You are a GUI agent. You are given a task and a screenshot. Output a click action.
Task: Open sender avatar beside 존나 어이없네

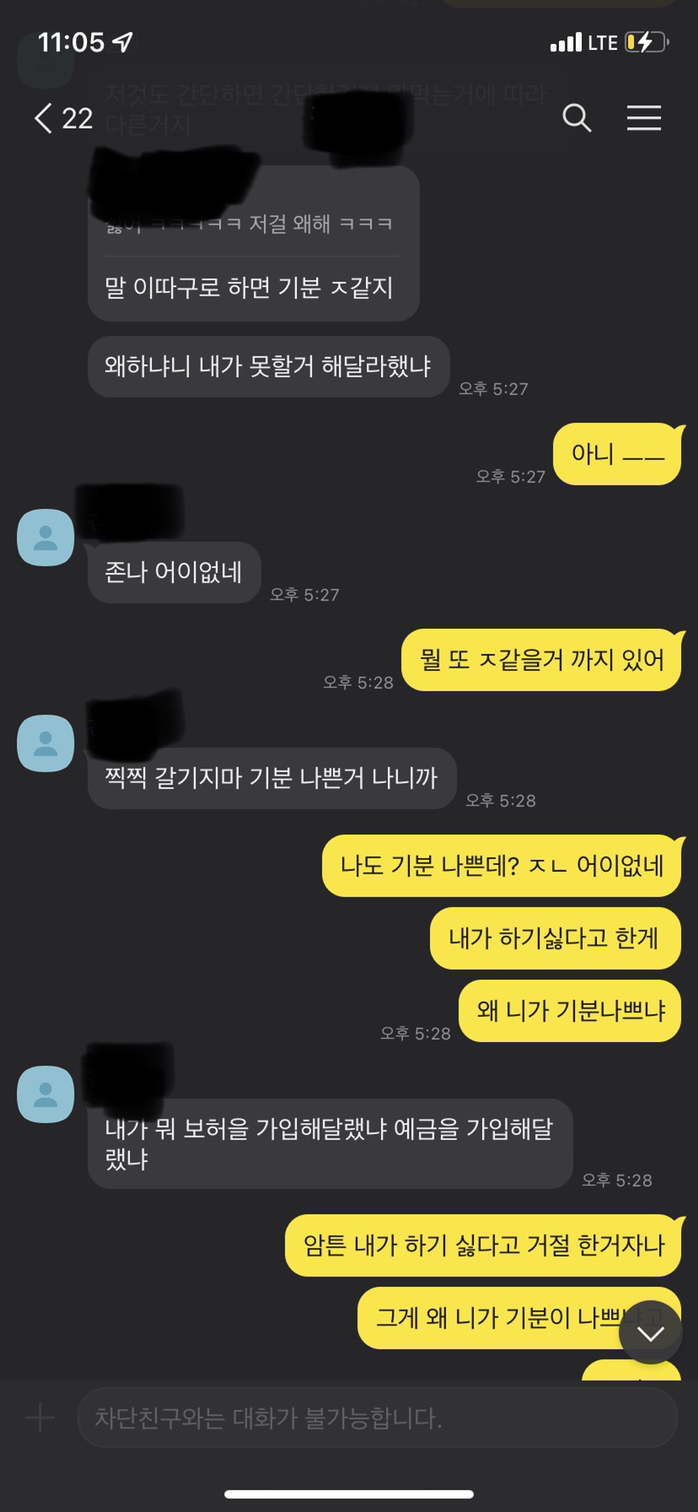(x=46, y=538)
